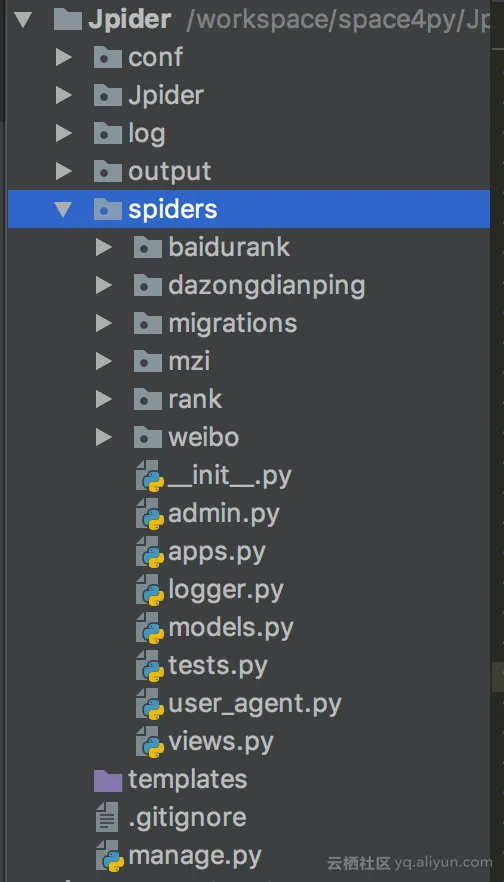
Task: Click the Python icon next to manage.py
Action: point(110,856)
